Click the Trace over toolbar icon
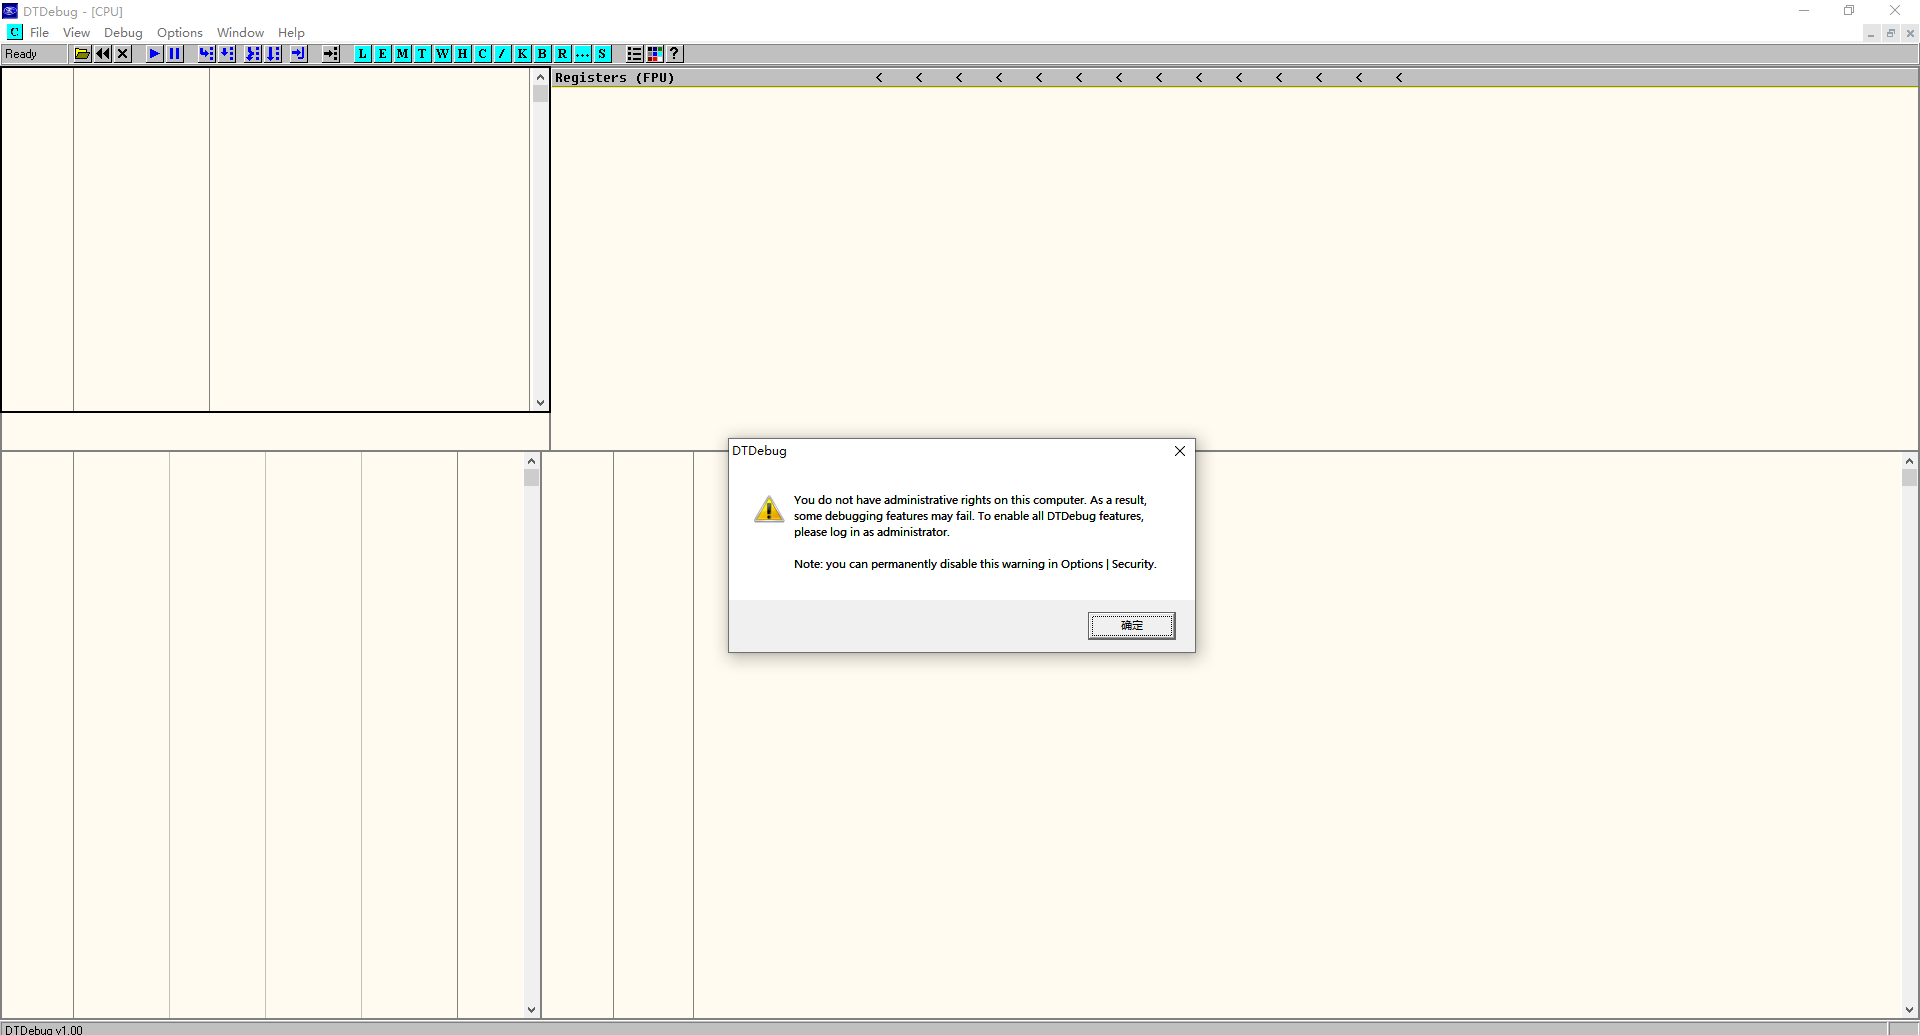The width and height of the screenshot is (1920, 1035). (x=274, y=54)
